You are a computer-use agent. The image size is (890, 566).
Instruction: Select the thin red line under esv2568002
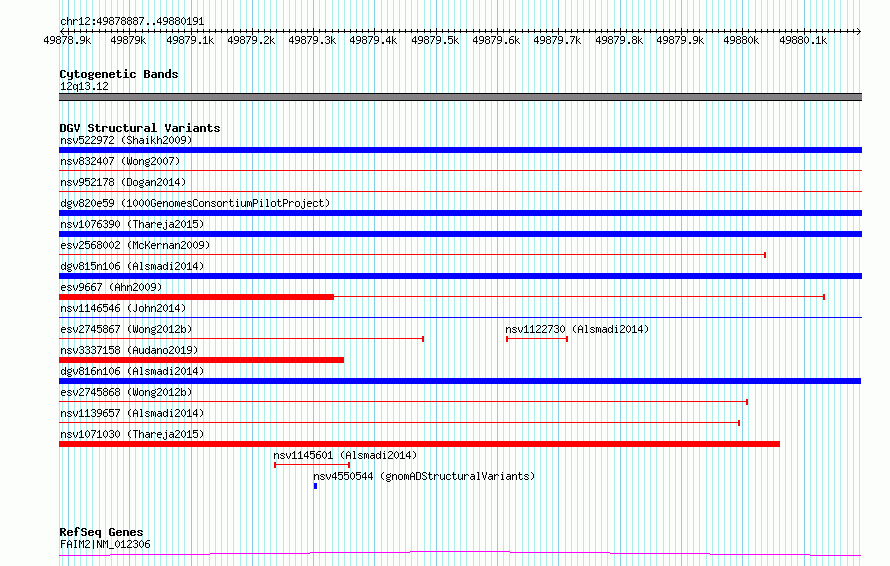(413, 255)
